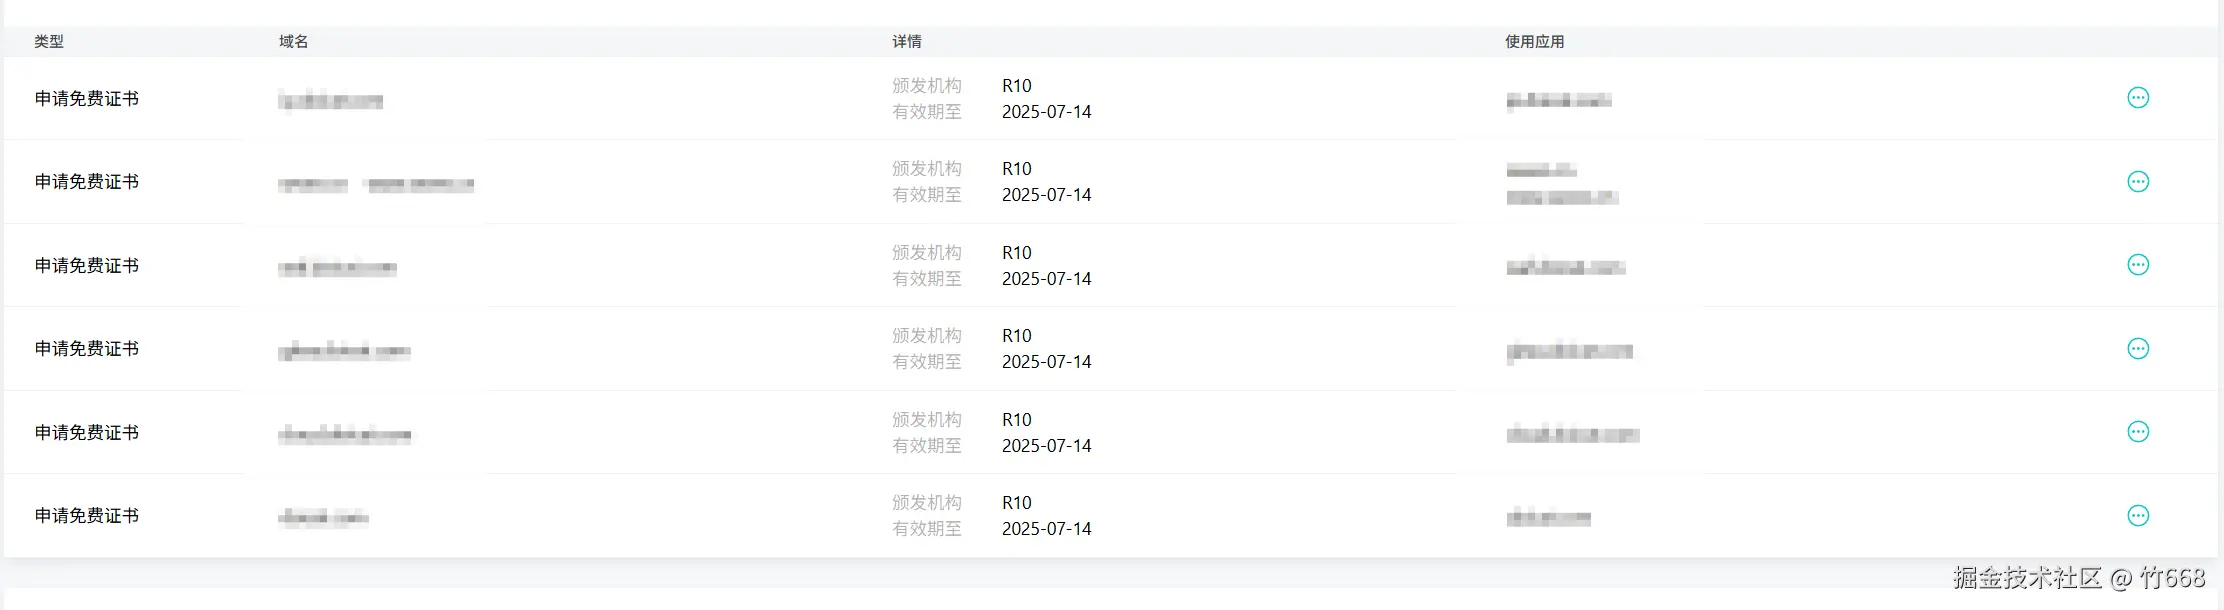Click the 类型 column header
The height and width of the screenshot is (610, 2224).
[x=49, y=42]
